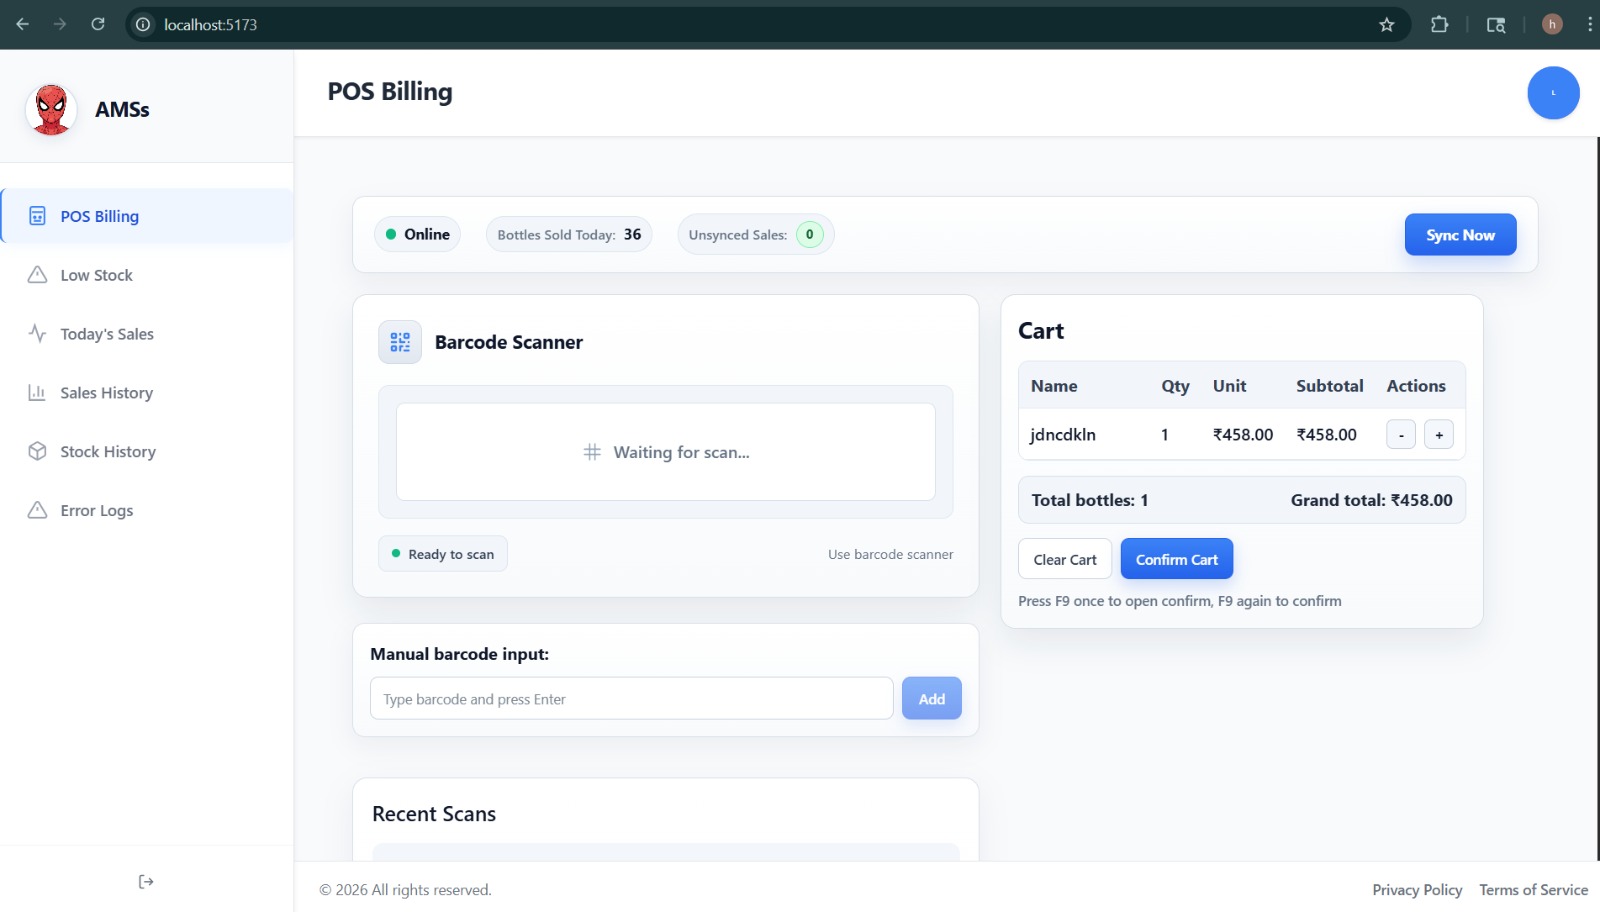Confirm the cart
The height and width of the screenshot is (912, 1600).
click(x=1176, y=560)
